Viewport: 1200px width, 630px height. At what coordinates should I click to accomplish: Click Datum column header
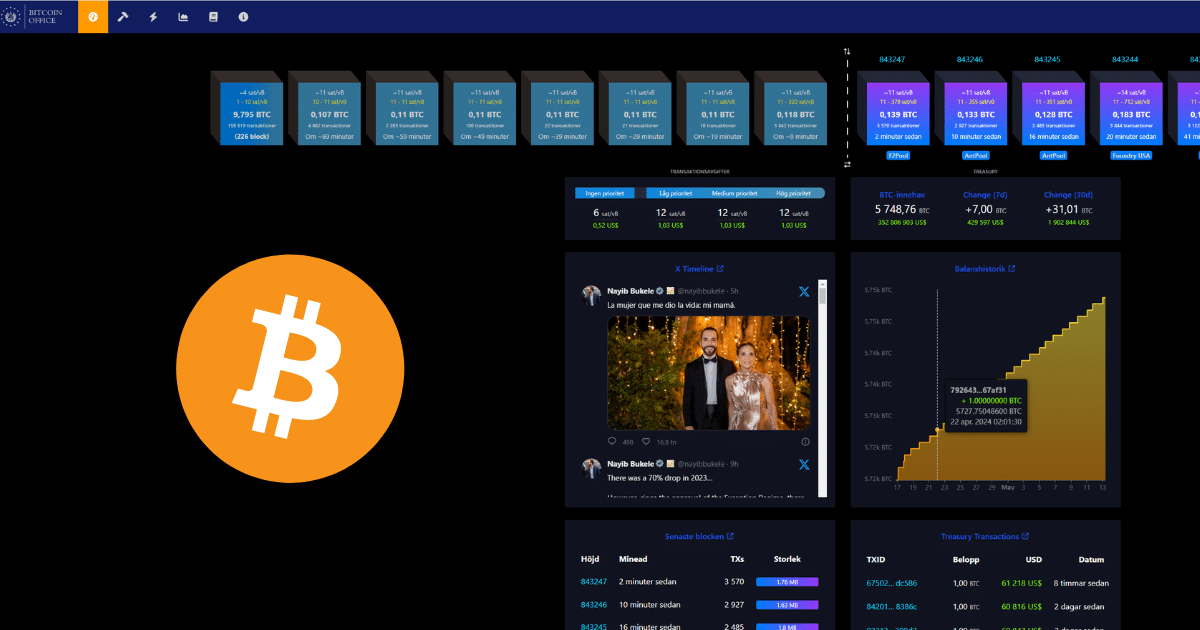1091,560
